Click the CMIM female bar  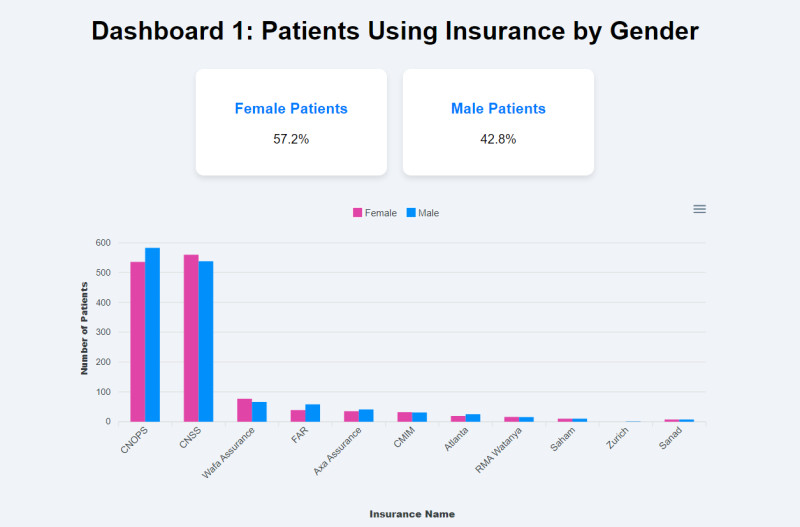(x=405, y=417)
